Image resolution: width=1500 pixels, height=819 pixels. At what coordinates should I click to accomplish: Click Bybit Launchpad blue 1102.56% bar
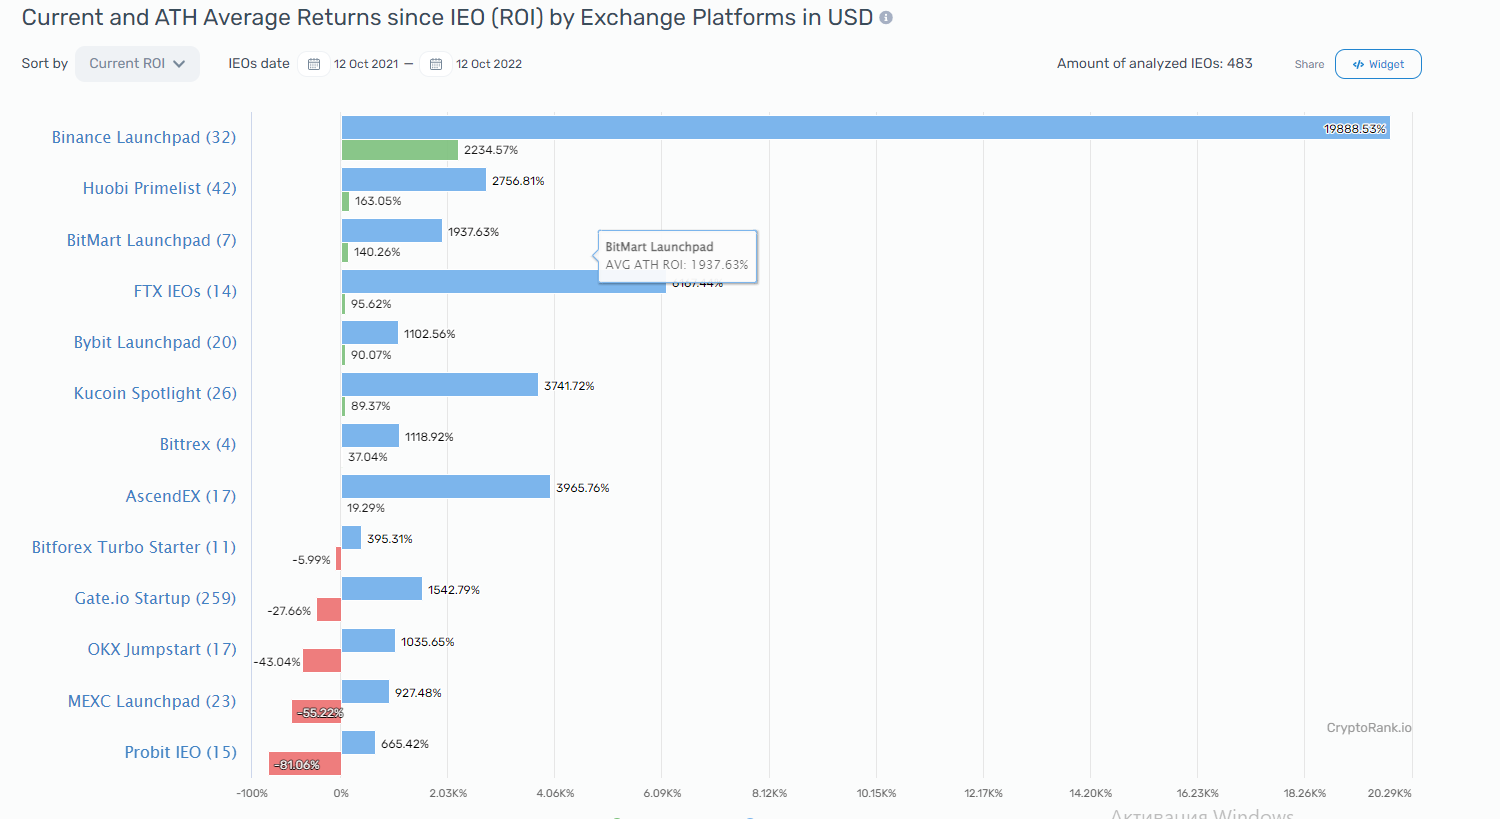(x=370, y=333)
